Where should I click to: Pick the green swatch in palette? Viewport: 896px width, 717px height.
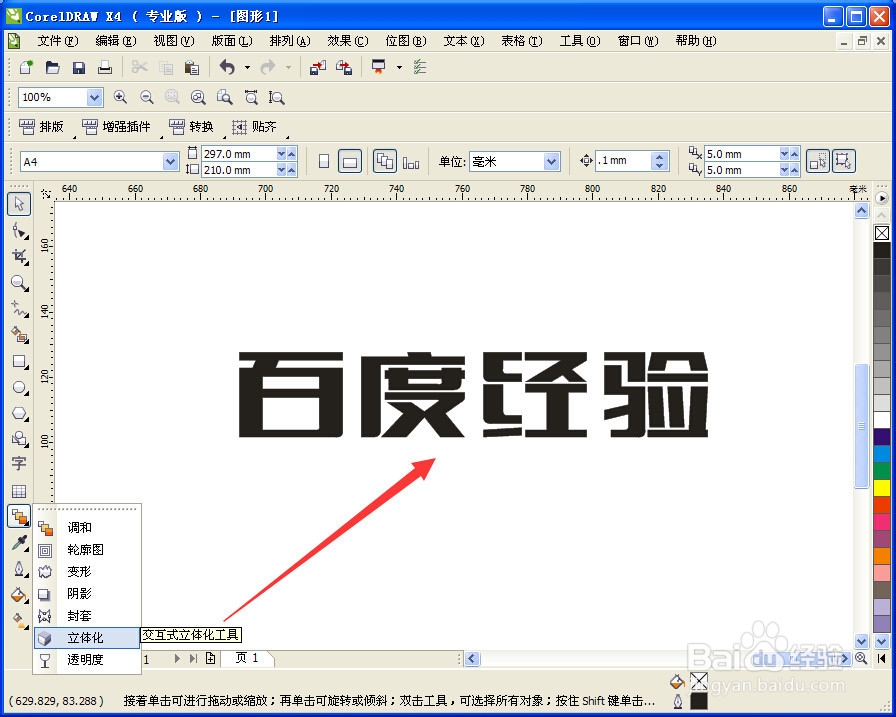882,471
